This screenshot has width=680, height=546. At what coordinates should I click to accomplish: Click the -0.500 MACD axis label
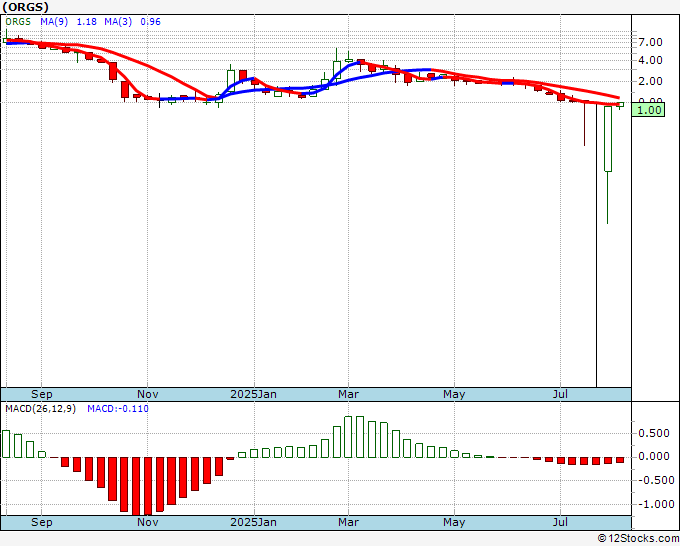[654, 481]
